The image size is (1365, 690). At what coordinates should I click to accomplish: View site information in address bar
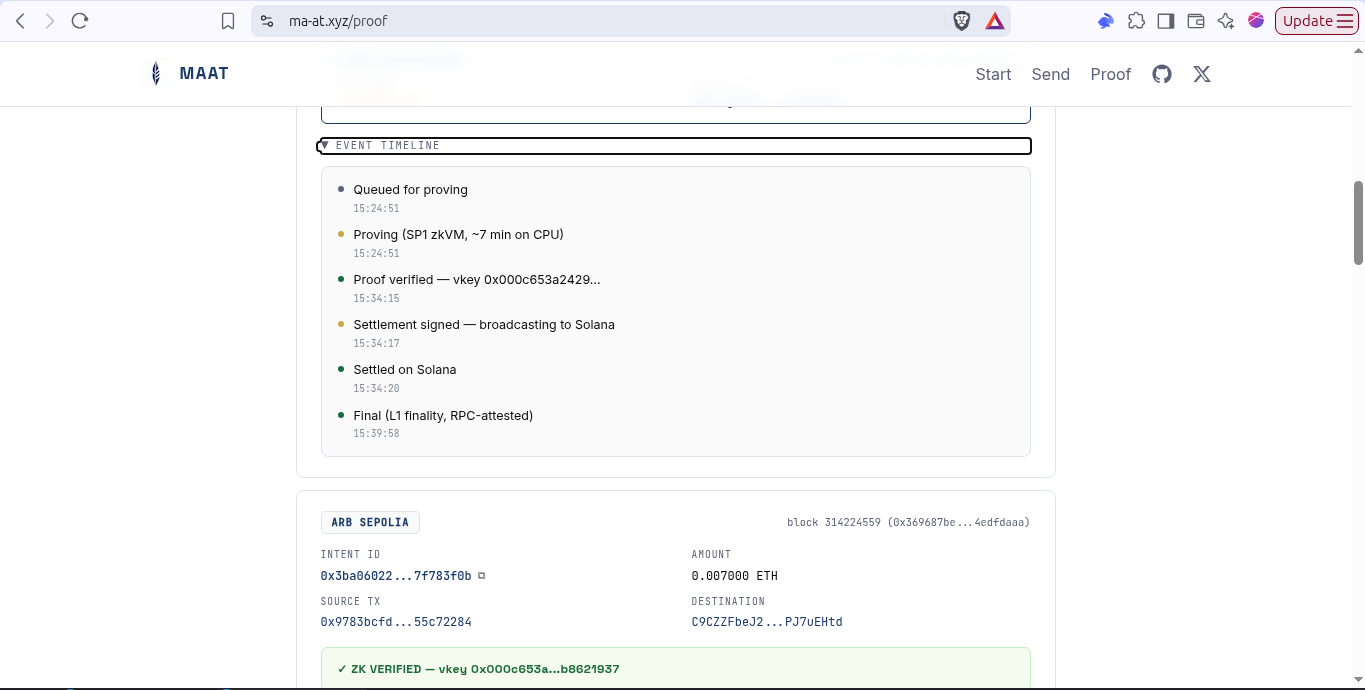267,21
